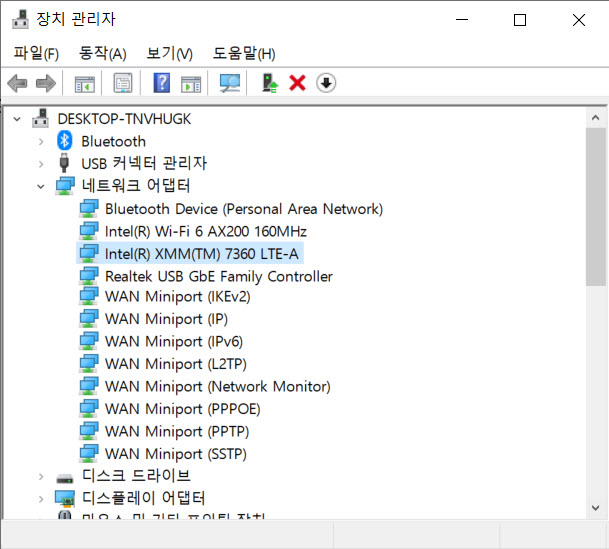609x549 pixels.
Task: Select the 네트워크 어댑터 label
Action: (136, 186)
